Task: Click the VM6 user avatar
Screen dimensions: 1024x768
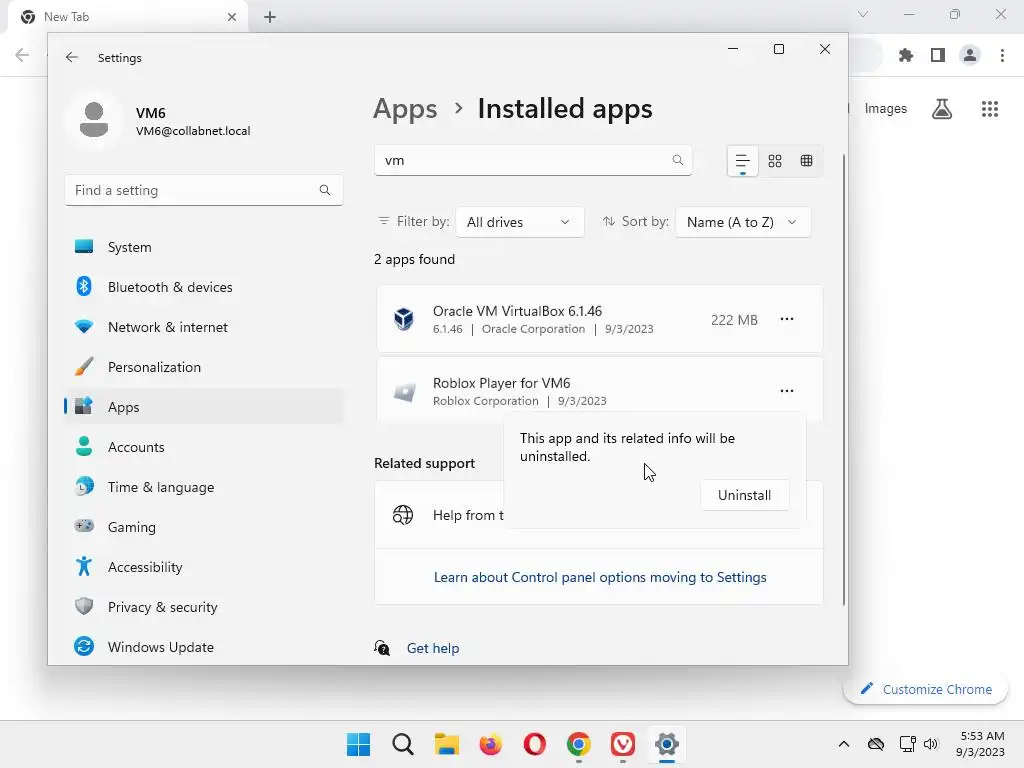Action: coord(93,120)
